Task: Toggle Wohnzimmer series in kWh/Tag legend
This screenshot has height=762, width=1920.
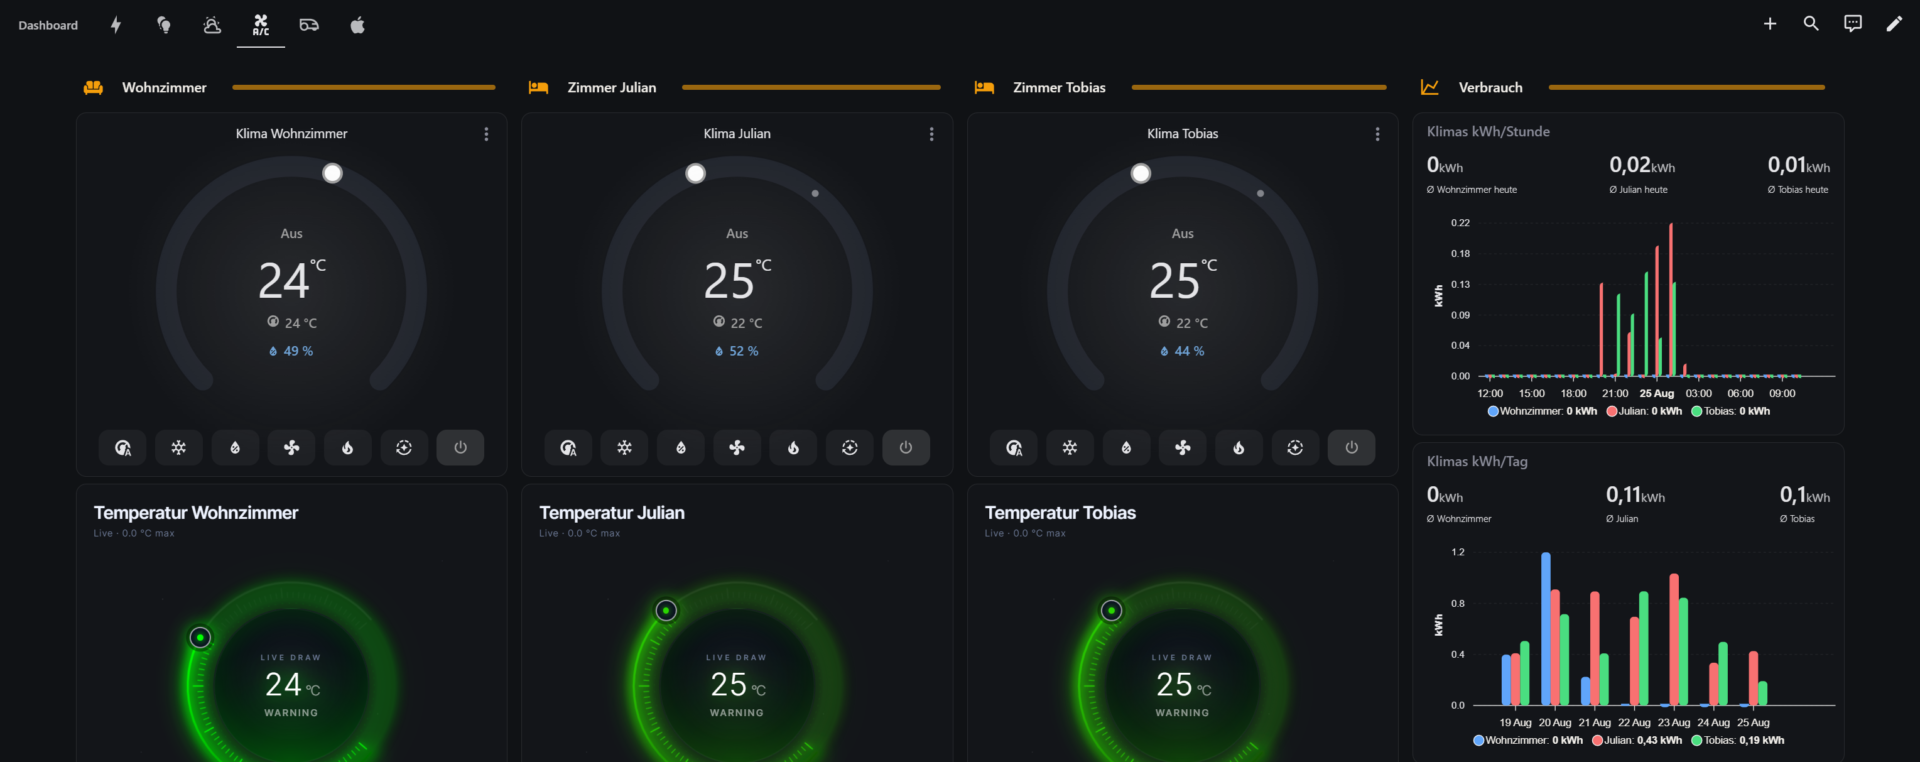Action: pos(1528,741)
